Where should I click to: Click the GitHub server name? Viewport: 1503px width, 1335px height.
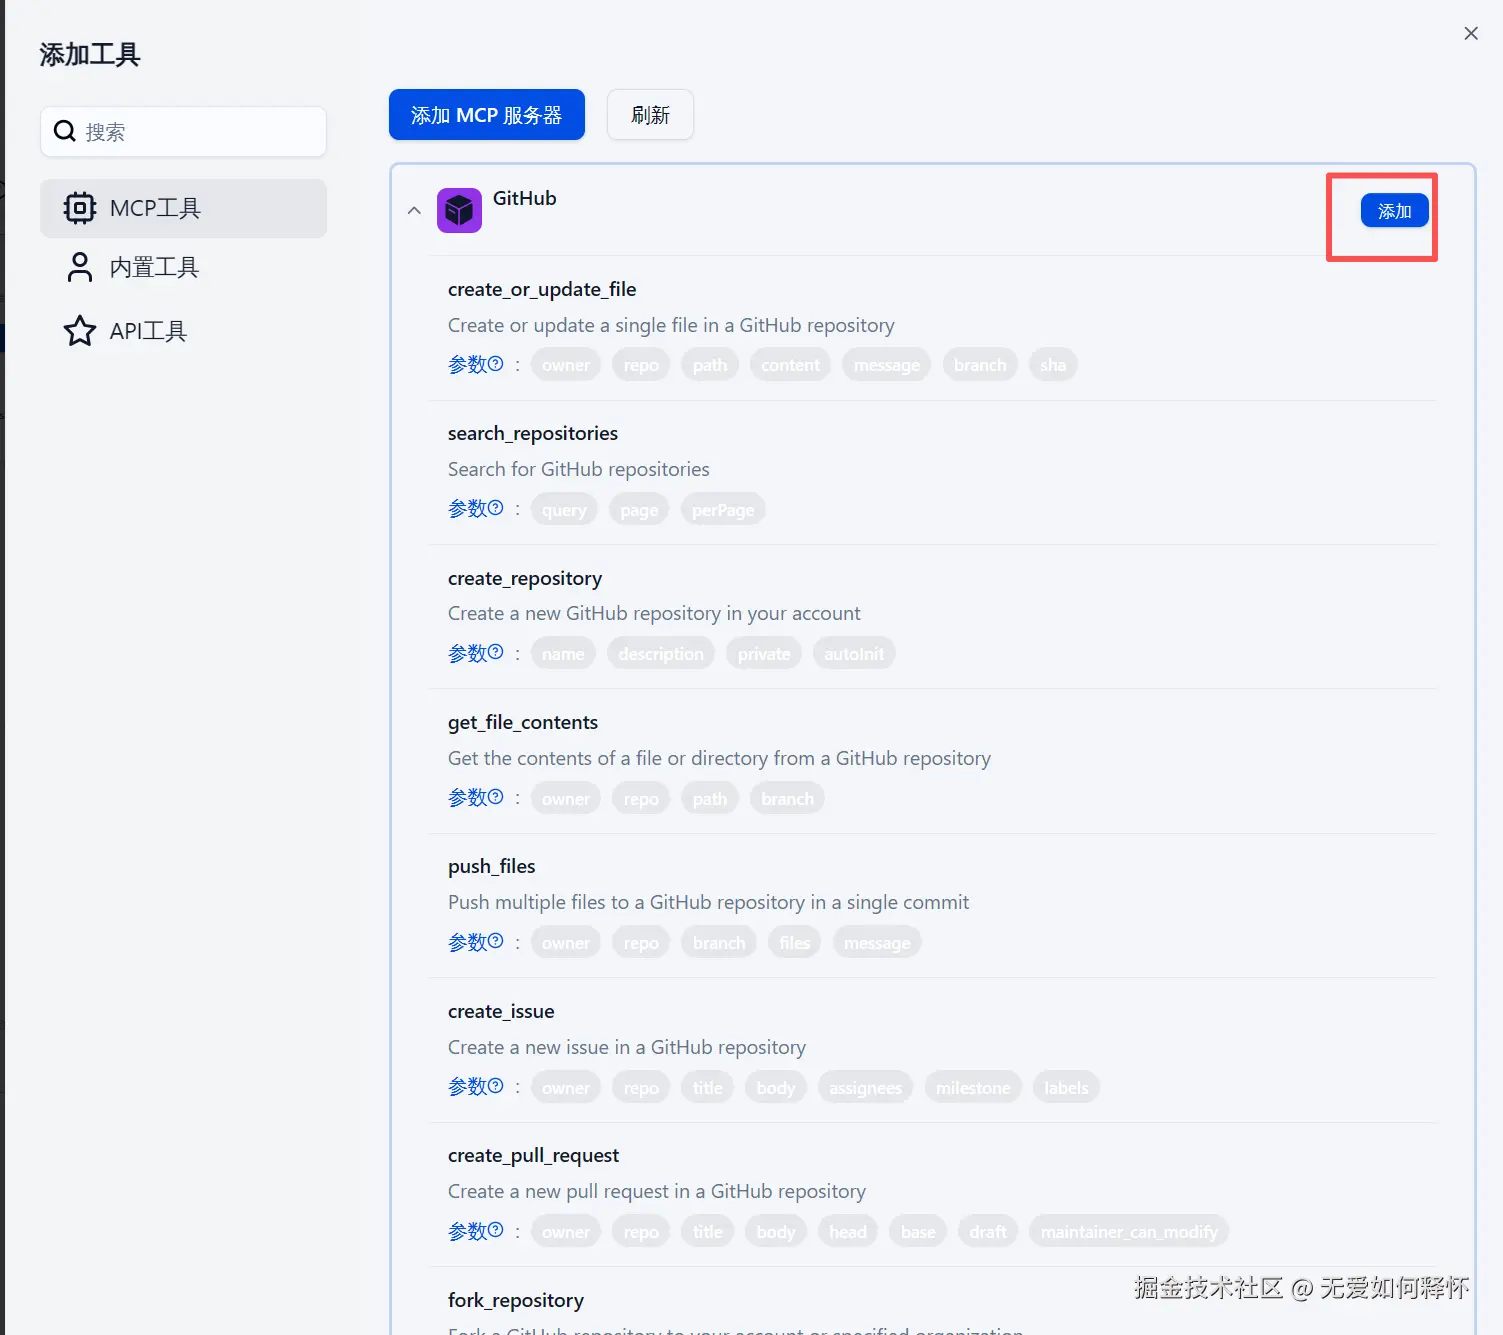525,198
